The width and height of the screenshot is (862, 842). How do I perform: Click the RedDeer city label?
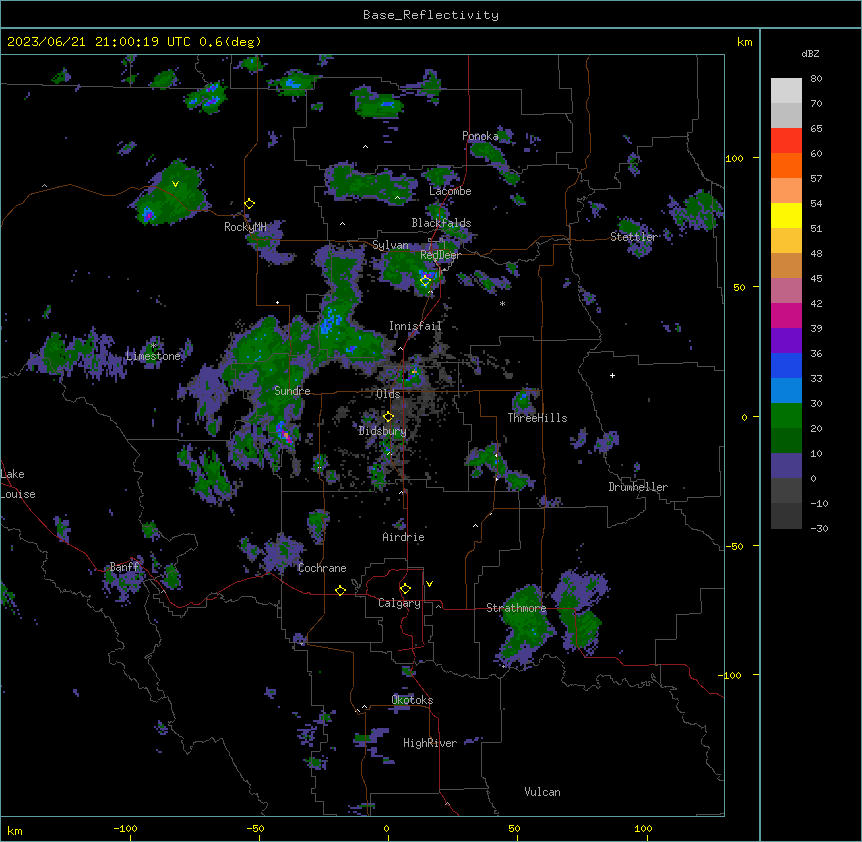coord(440,255)
